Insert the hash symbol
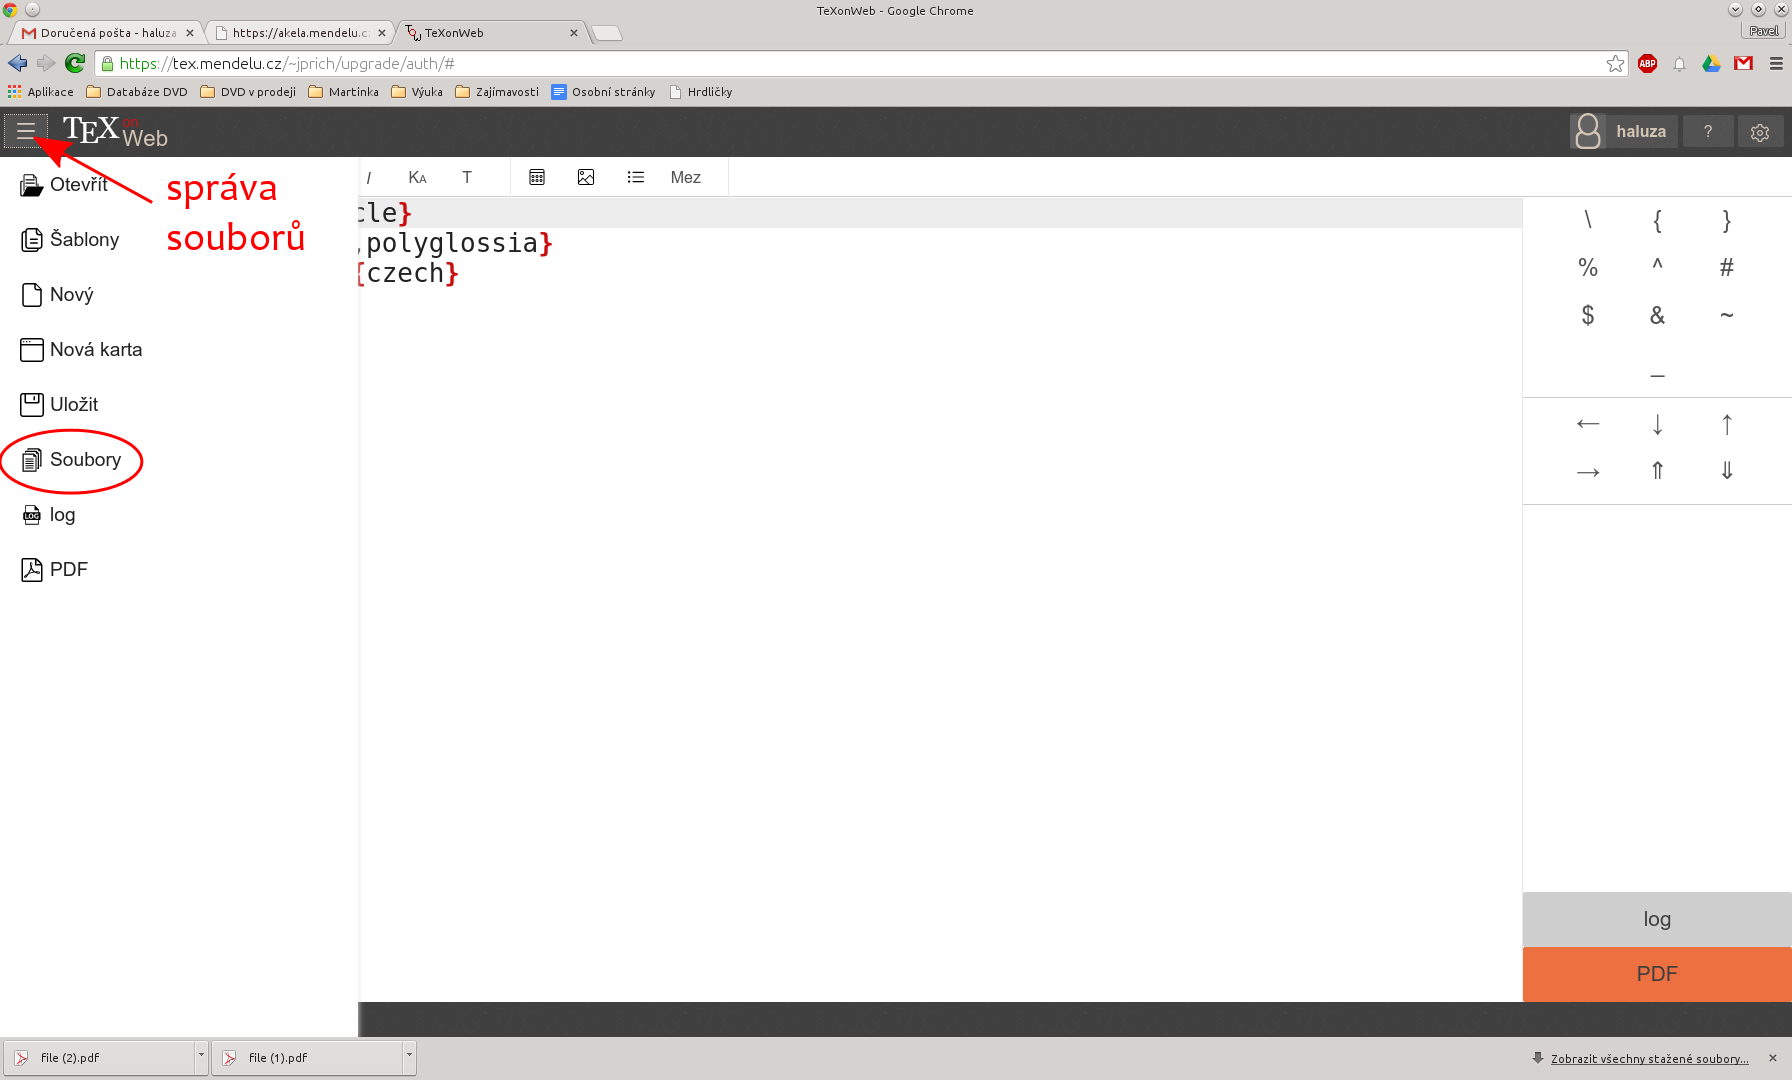This screenshot has height=1080, width=1792. 1727,268
